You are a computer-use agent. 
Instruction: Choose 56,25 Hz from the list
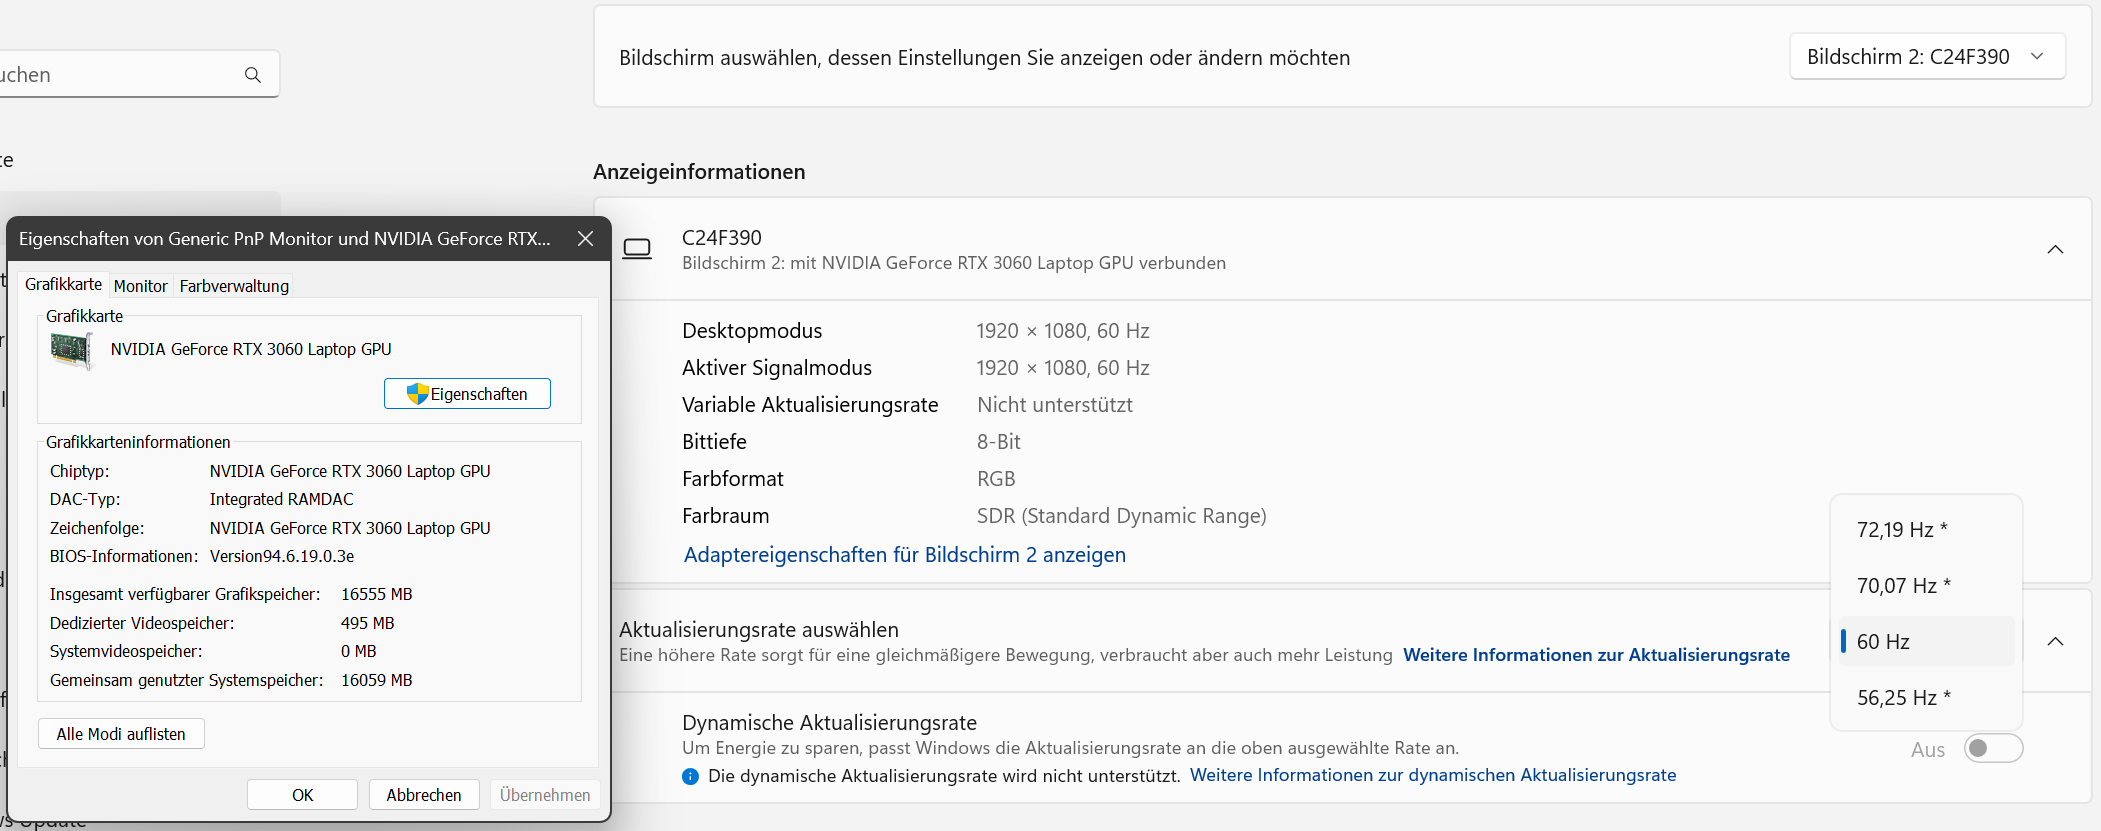[x=1903, y=698]
